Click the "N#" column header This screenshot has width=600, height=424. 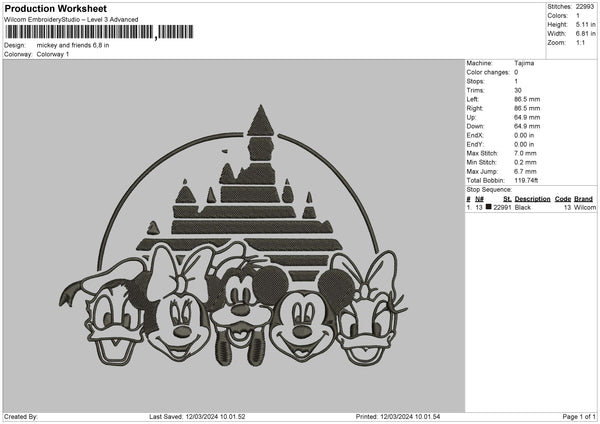tap(479, 199)
